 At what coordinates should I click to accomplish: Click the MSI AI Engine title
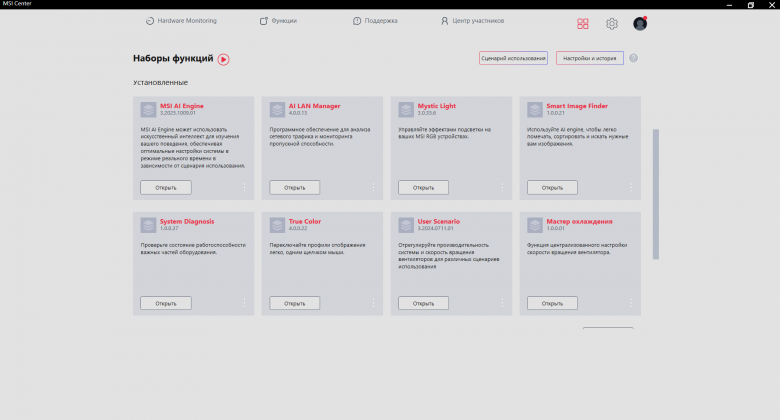[x=182, y=106]
